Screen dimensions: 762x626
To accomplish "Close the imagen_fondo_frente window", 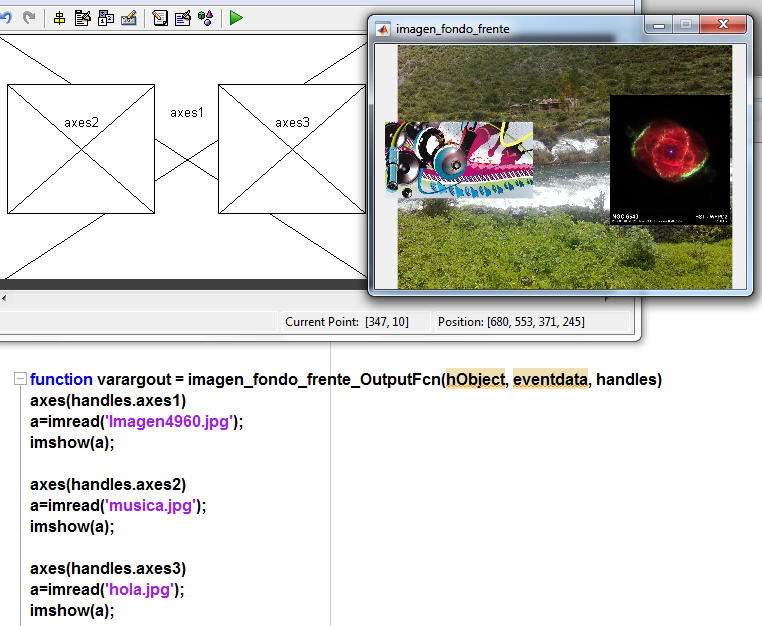I will [723, 24].
